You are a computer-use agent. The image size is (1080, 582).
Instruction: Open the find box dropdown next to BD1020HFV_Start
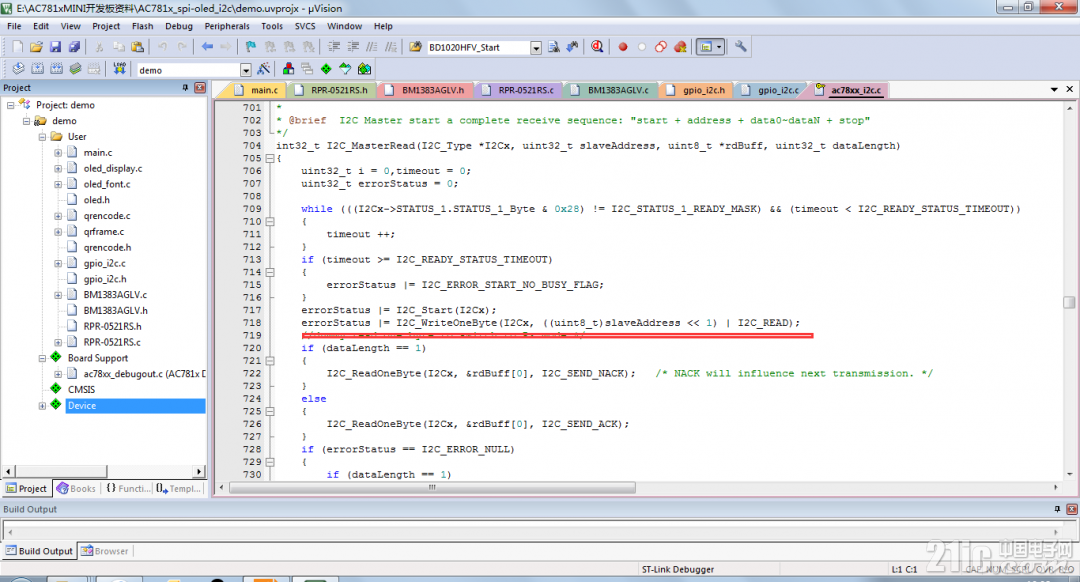(x=536, y=48)
